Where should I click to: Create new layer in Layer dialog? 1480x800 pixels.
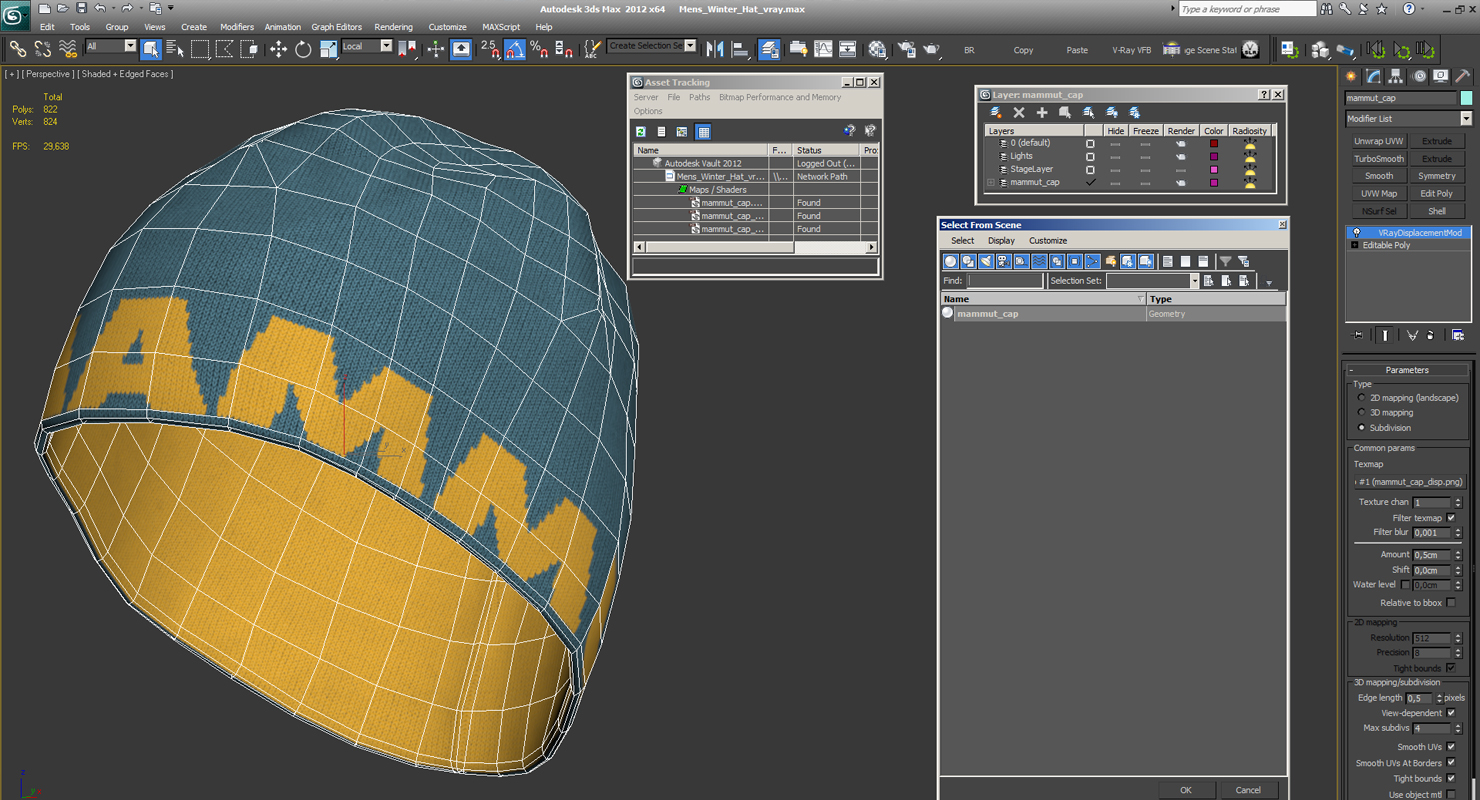pyautogui.click(x=996, y=113)
